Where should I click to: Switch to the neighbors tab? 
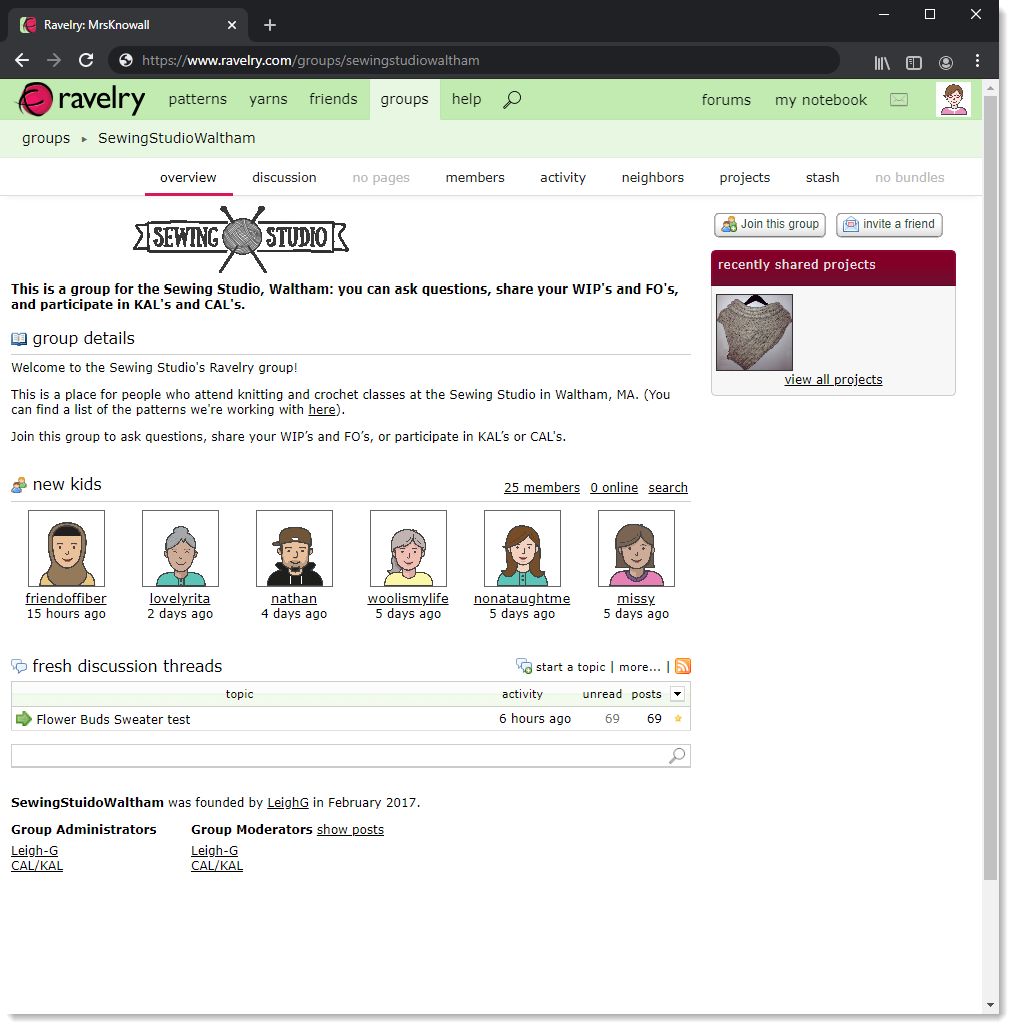(x=652, y=177)
